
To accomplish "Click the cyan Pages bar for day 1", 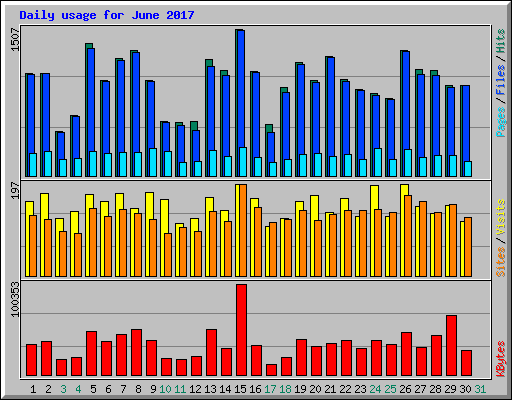I will point(33,165).
